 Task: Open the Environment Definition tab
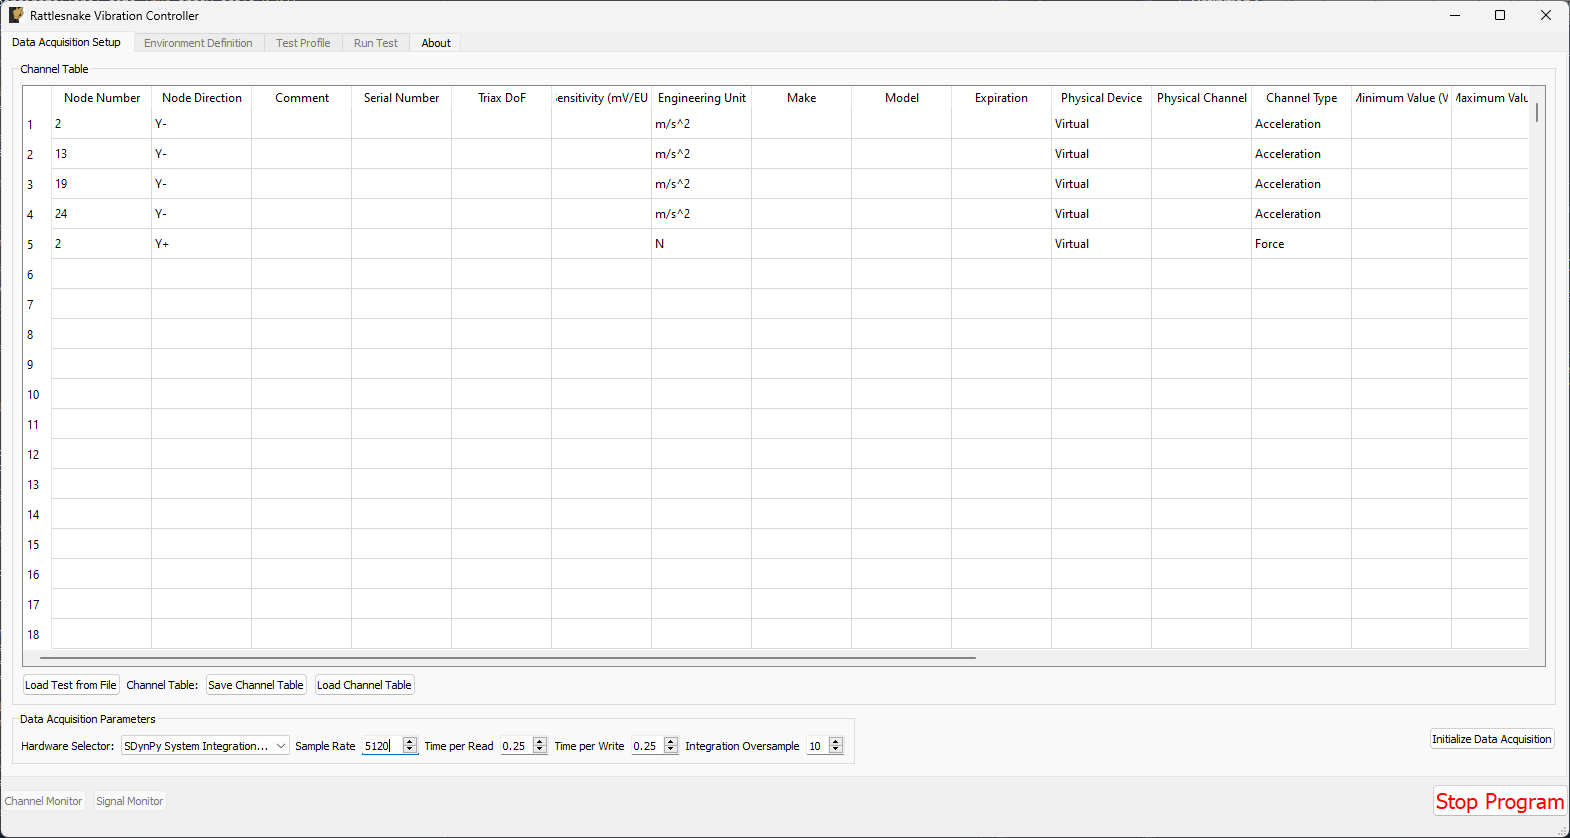pyautogui.click(x=198, y=43)
